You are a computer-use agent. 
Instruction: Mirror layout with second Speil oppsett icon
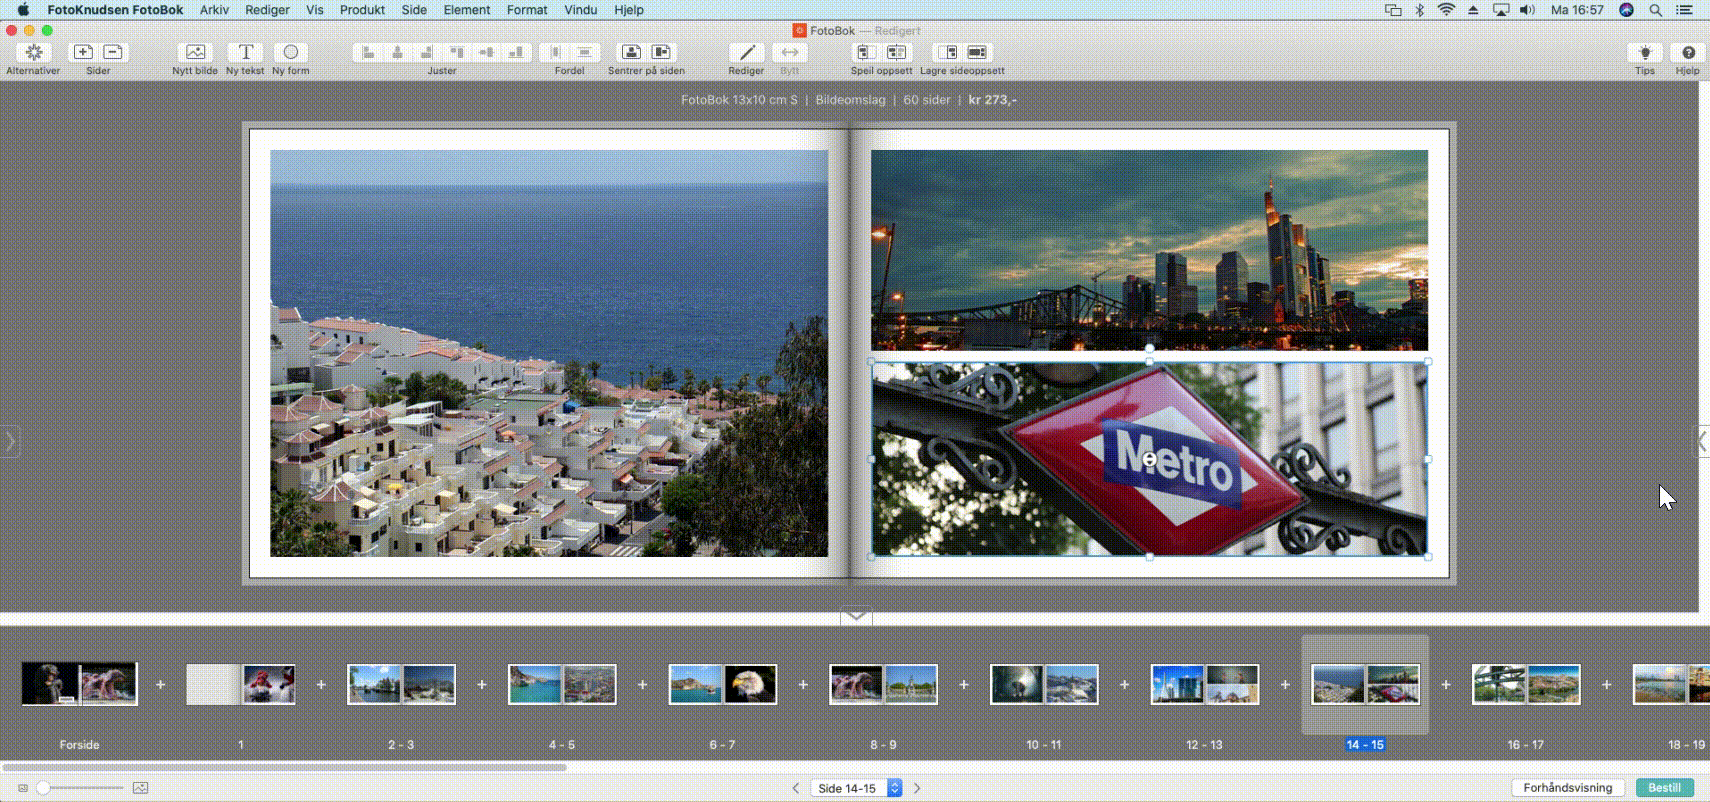tap(897, 52)
